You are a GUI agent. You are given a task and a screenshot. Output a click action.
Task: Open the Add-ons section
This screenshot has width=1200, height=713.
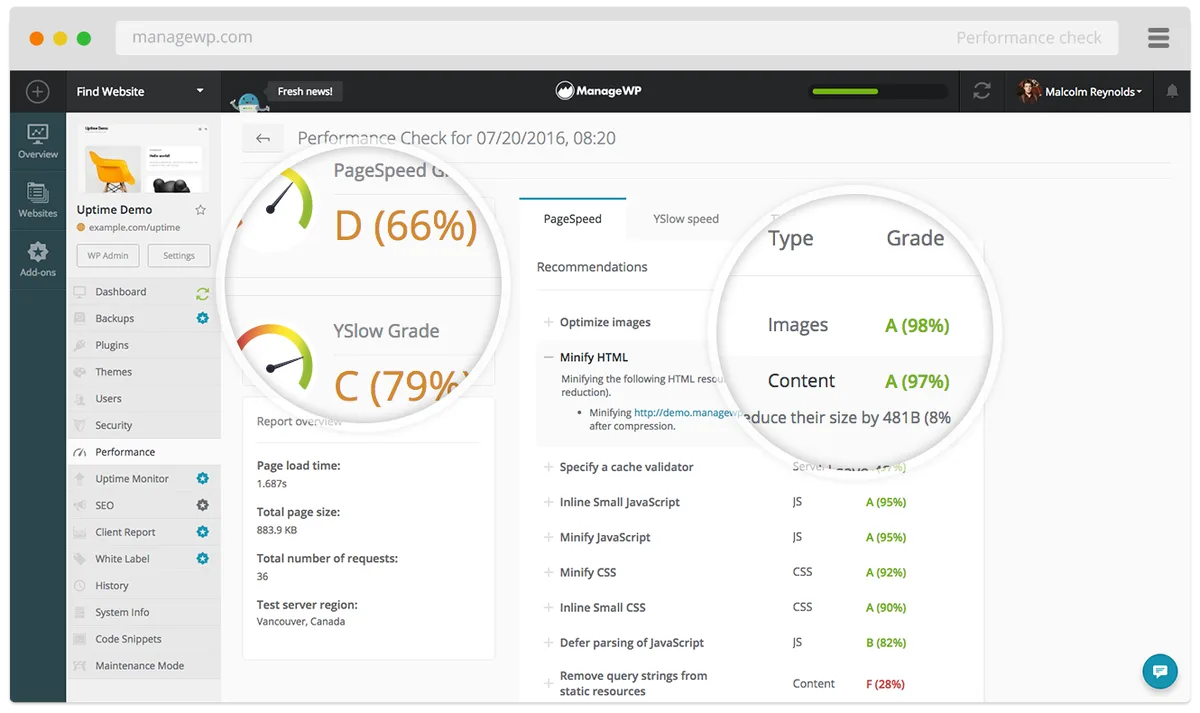[x=38, y=259]
